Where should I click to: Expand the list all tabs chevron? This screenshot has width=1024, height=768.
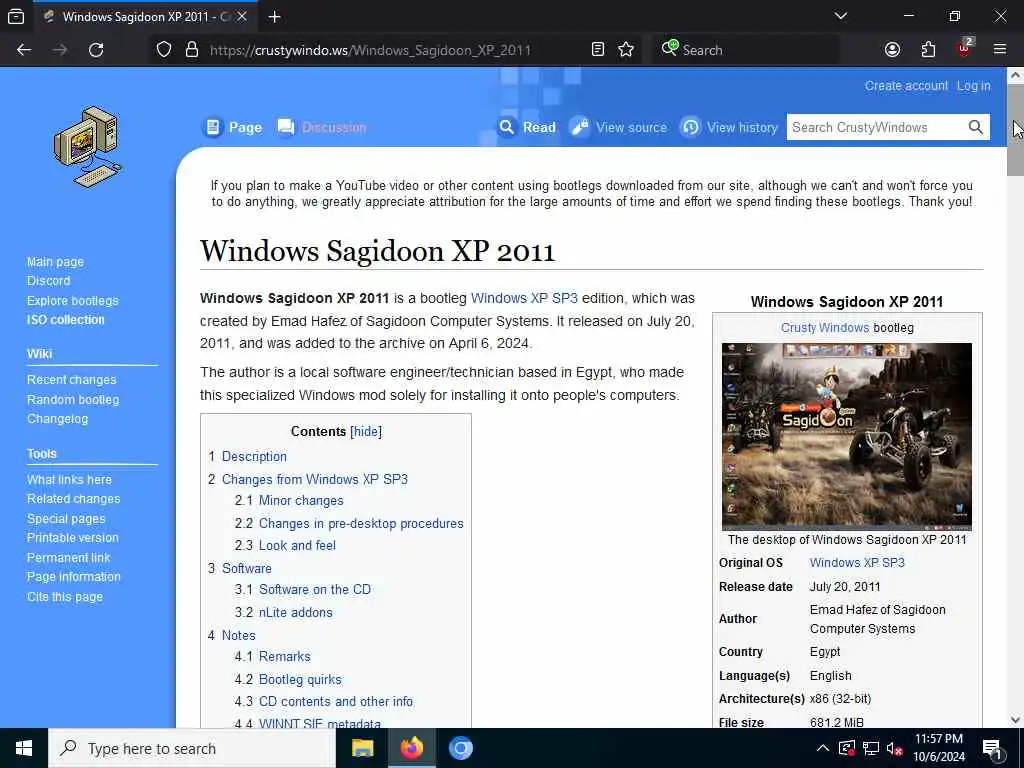(841, 16)
